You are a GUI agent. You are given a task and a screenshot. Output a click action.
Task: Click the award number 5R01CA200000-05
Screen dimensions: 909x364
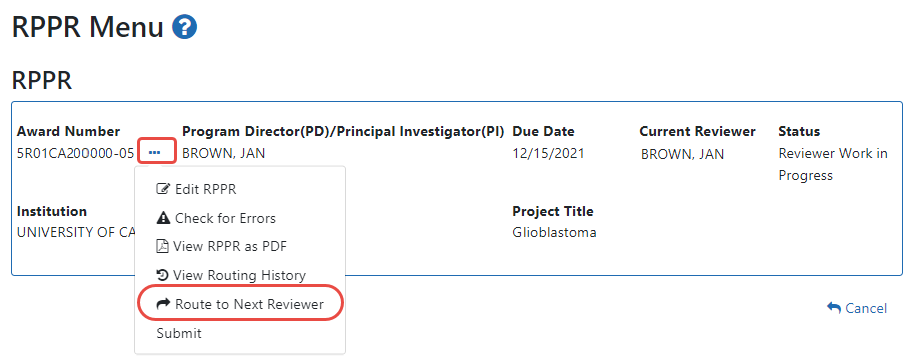[x=76, y=154]
